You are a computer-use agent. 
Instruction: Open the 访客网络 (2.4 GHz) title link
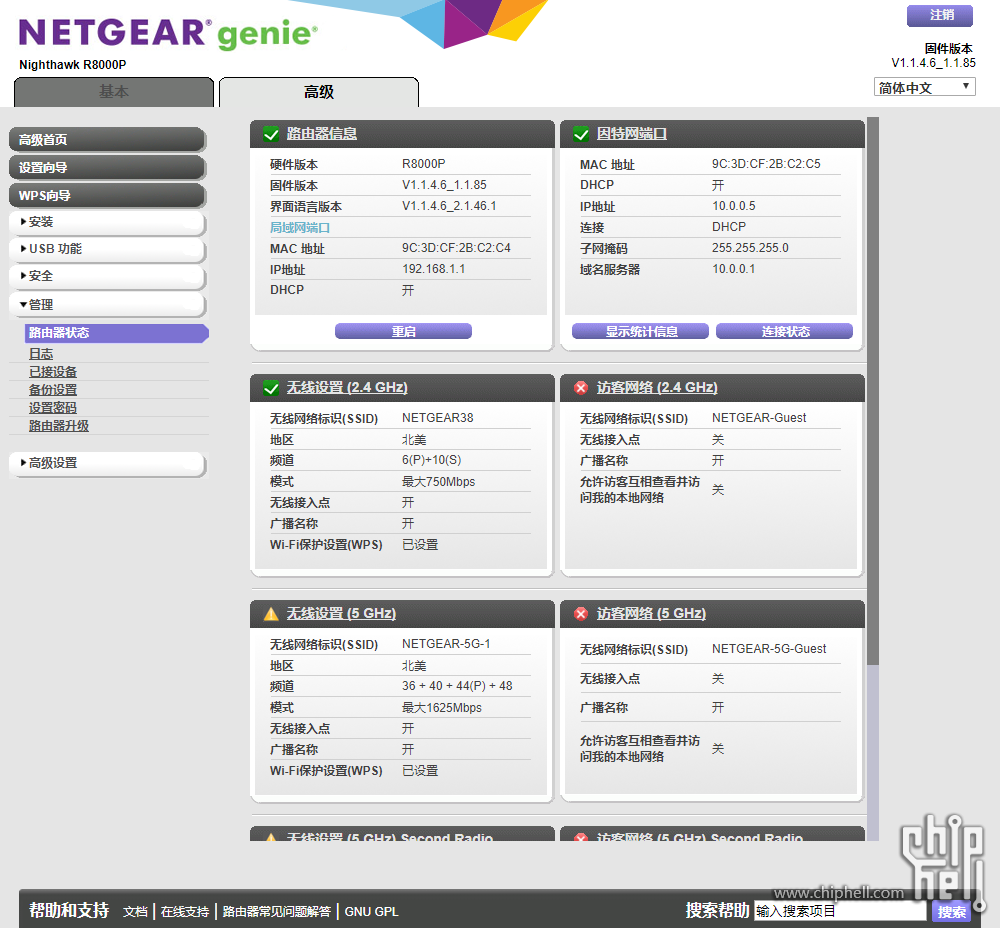(x=657, y=388)
